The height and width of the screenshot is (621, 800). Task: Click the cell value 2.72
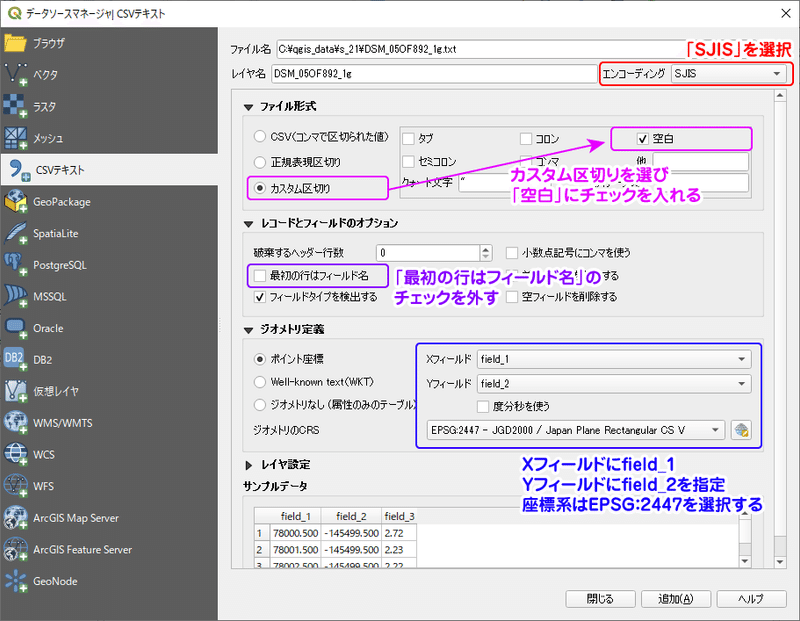399,533
